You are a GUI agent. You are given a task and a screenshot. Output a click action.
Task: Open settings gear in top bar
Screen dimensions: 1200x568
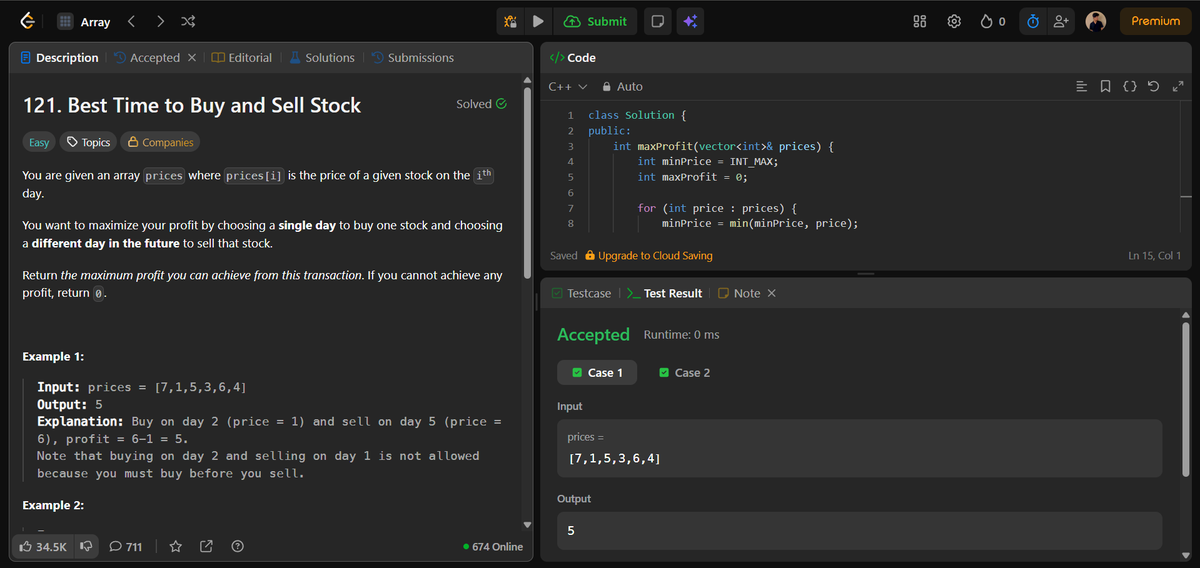(954, 21)
